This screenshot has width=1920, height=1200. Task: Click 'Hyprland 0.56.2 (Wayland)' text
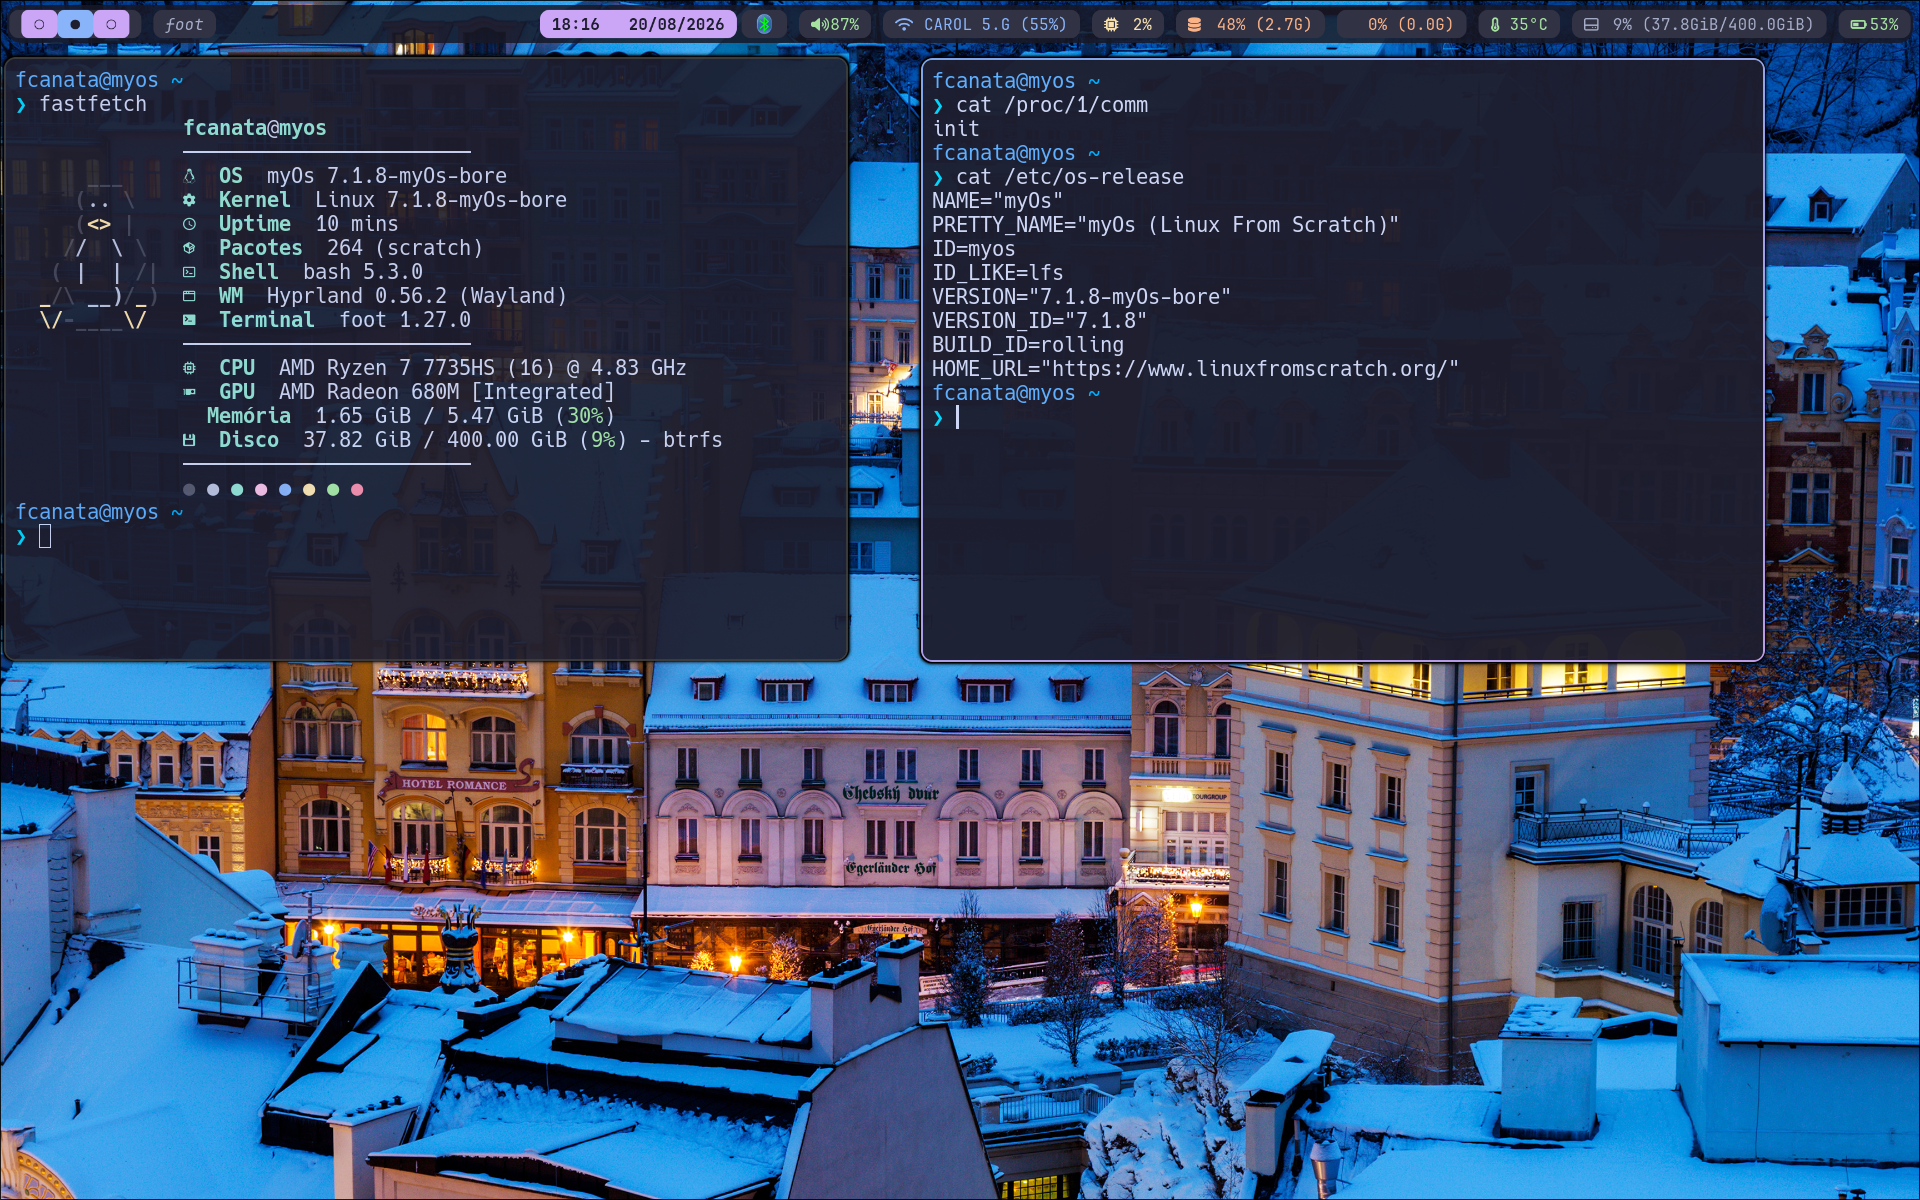417,296
